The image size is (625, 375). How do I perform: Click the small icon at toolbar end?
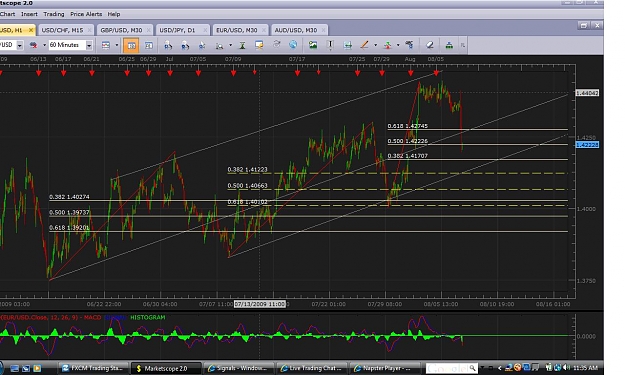(x=463, y=45)
